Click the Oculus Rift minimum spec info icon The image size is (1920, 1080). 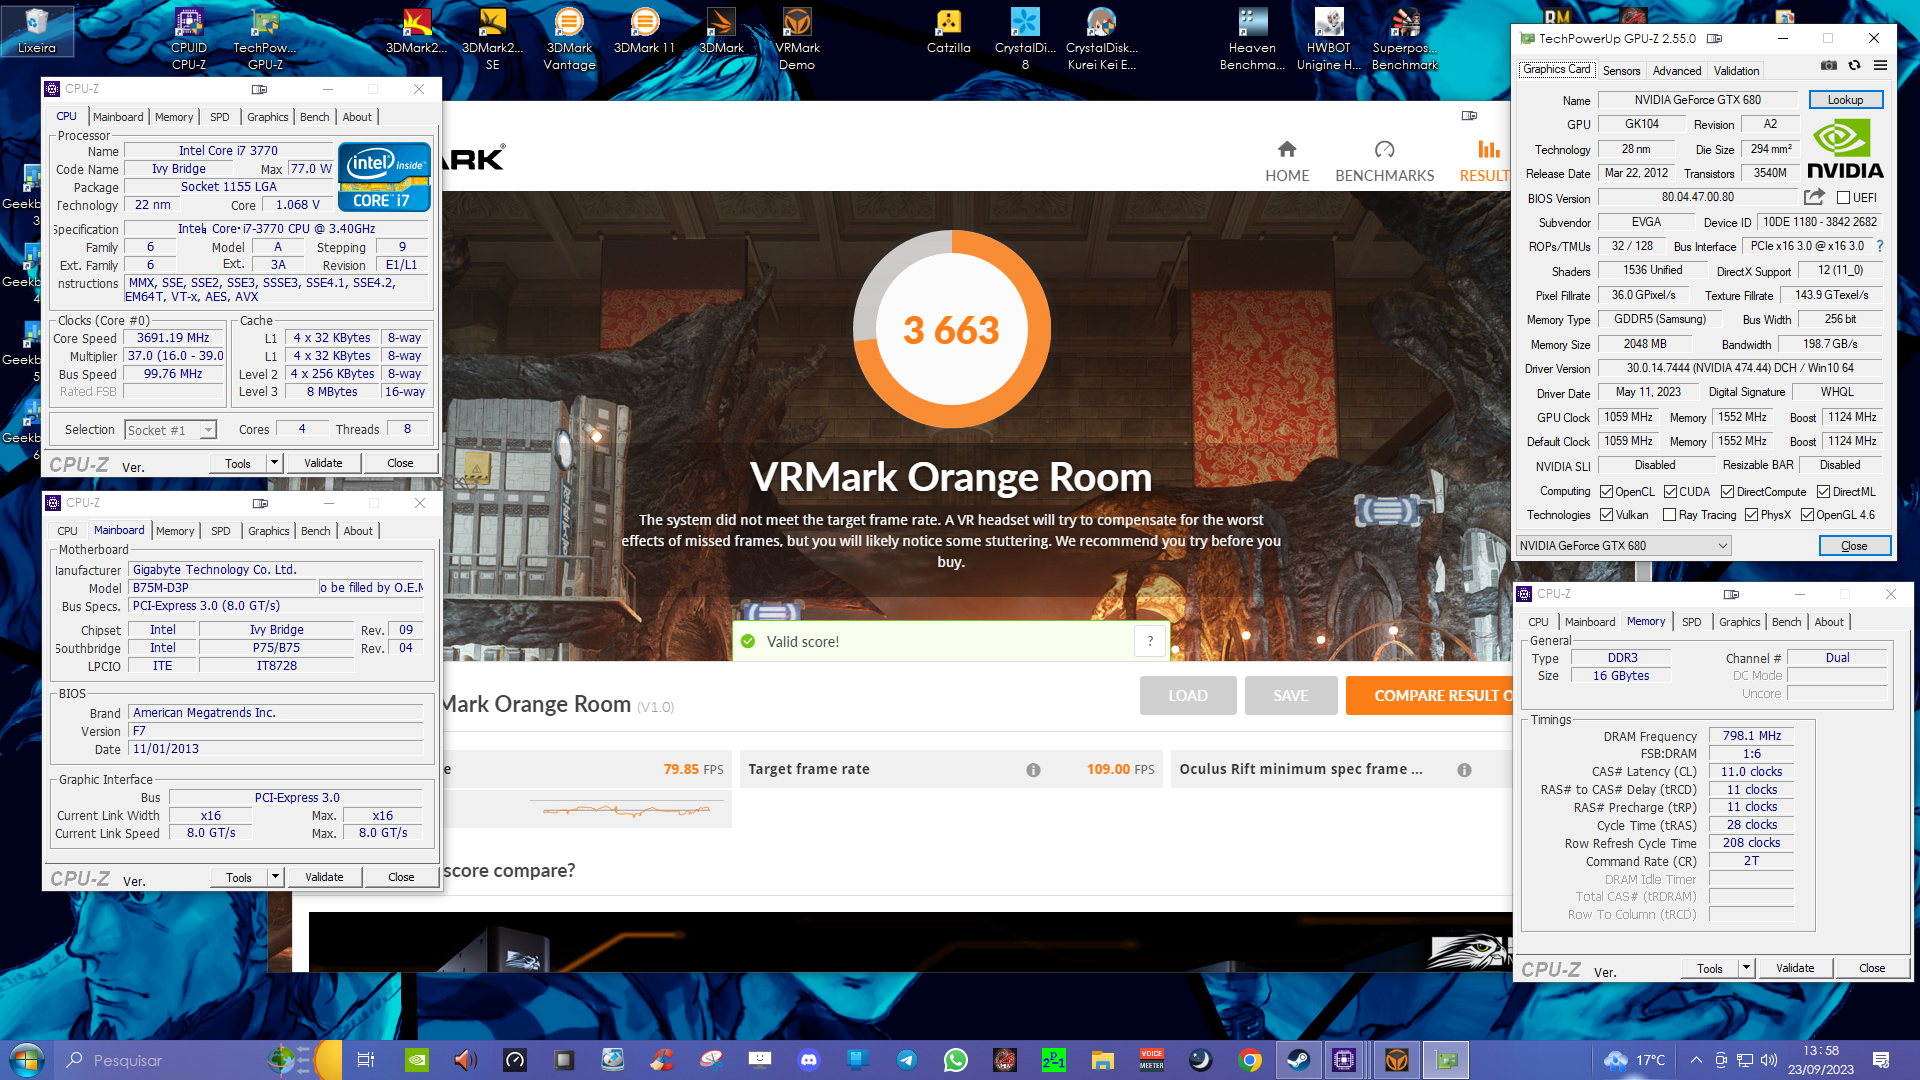pos(1464,770)
